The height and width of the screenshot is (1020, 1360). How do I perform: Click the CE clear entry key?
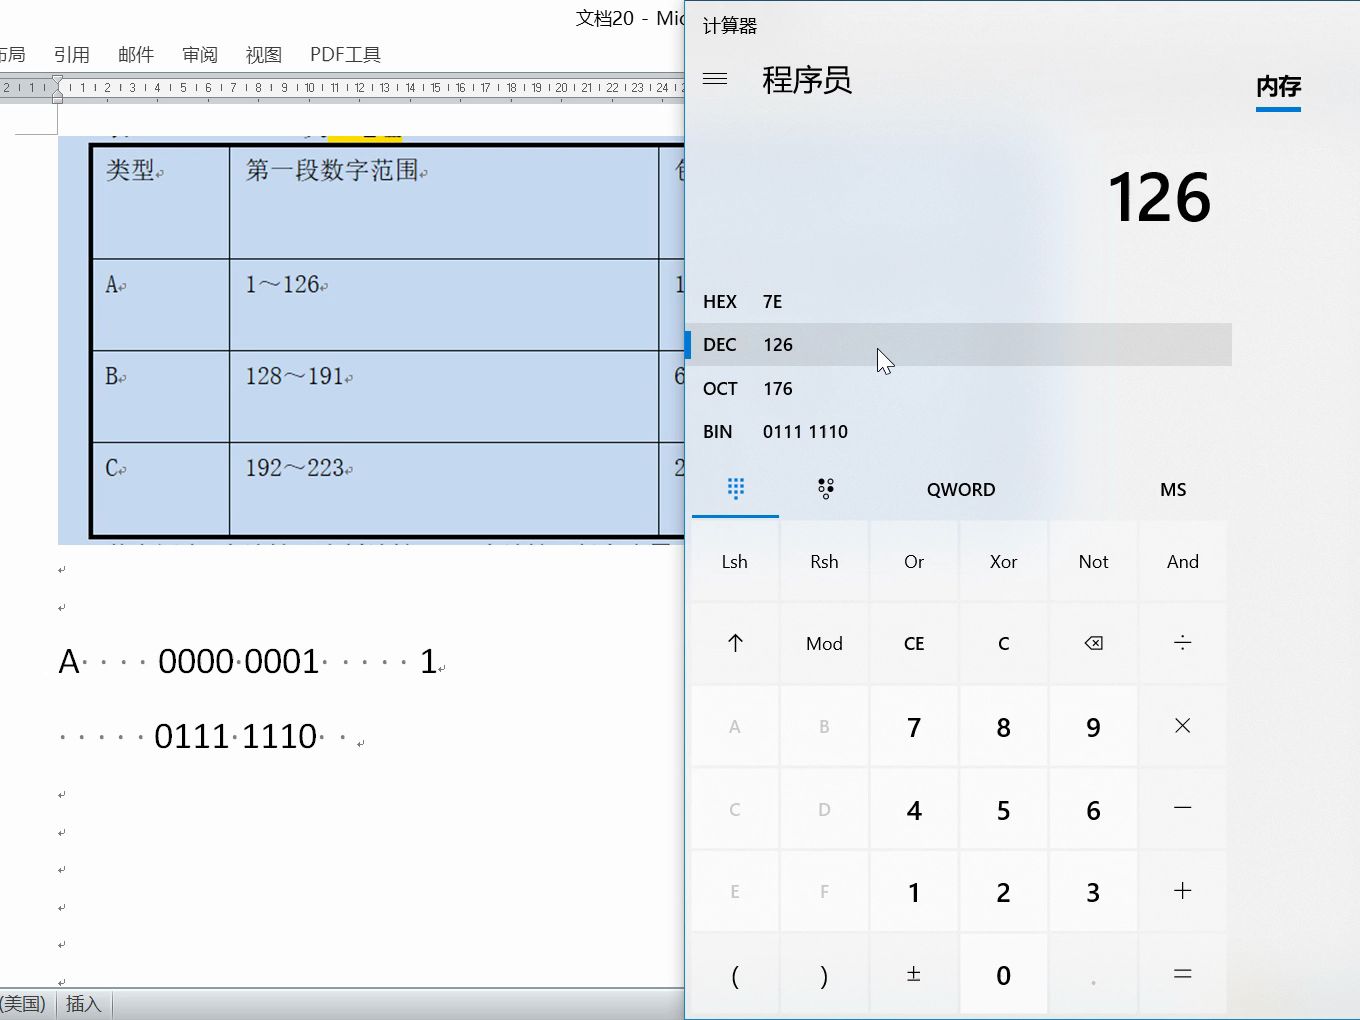[914, 643]
